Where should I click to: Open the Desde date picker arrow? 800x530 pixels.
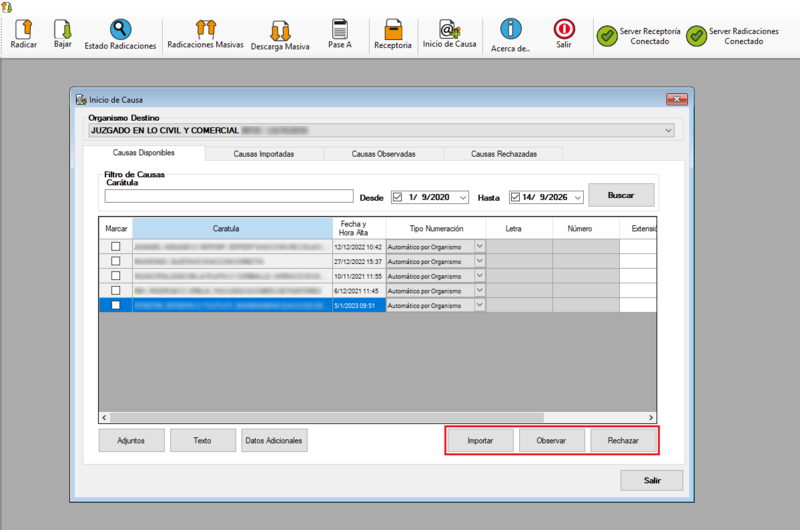tap(463, 197)
